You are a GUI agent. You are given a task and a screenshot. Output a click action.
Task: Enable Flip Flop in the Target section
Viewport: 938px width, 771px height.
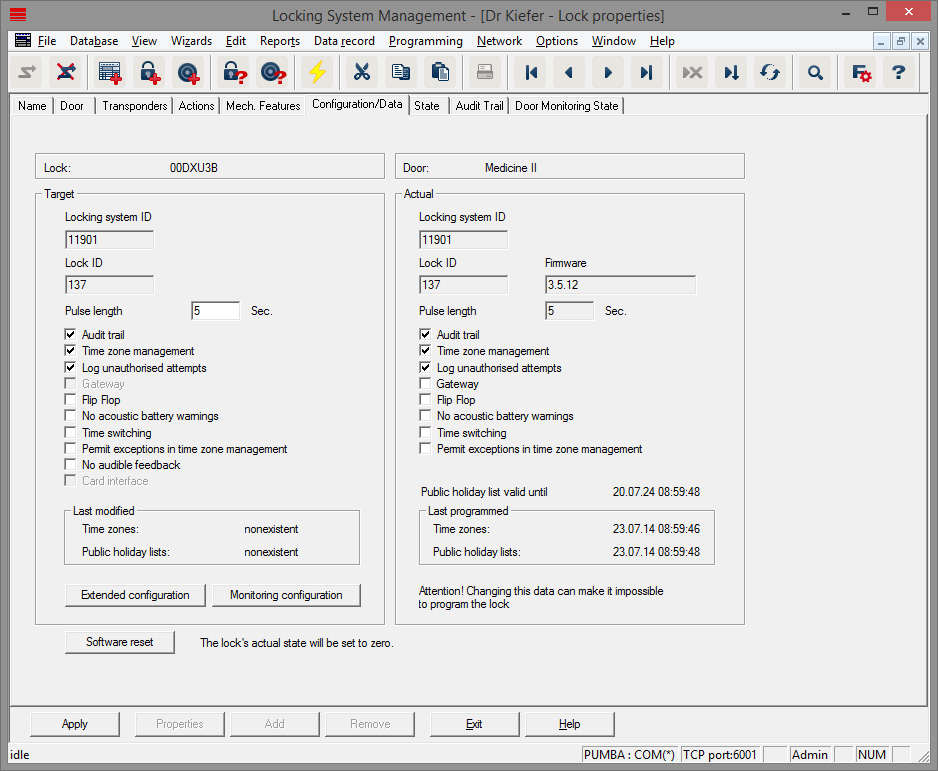pyautogui.click(x=70, y=399)
